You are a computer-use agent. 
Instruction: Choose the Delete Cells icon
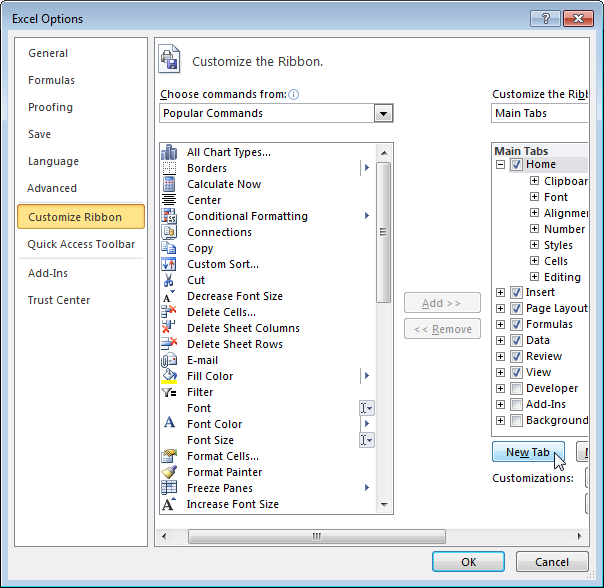[x=169, y=312]
